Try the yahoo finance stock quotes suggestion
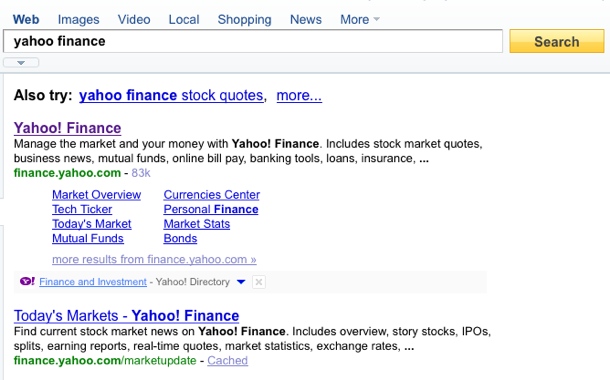This screenshot has width=610, height=380. 171,95
